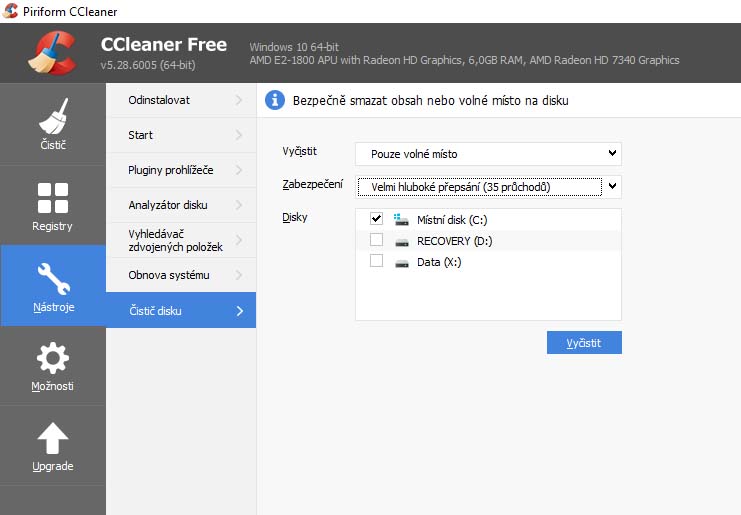
Task: Open the Start tool entry
Action: coord(181,135)
